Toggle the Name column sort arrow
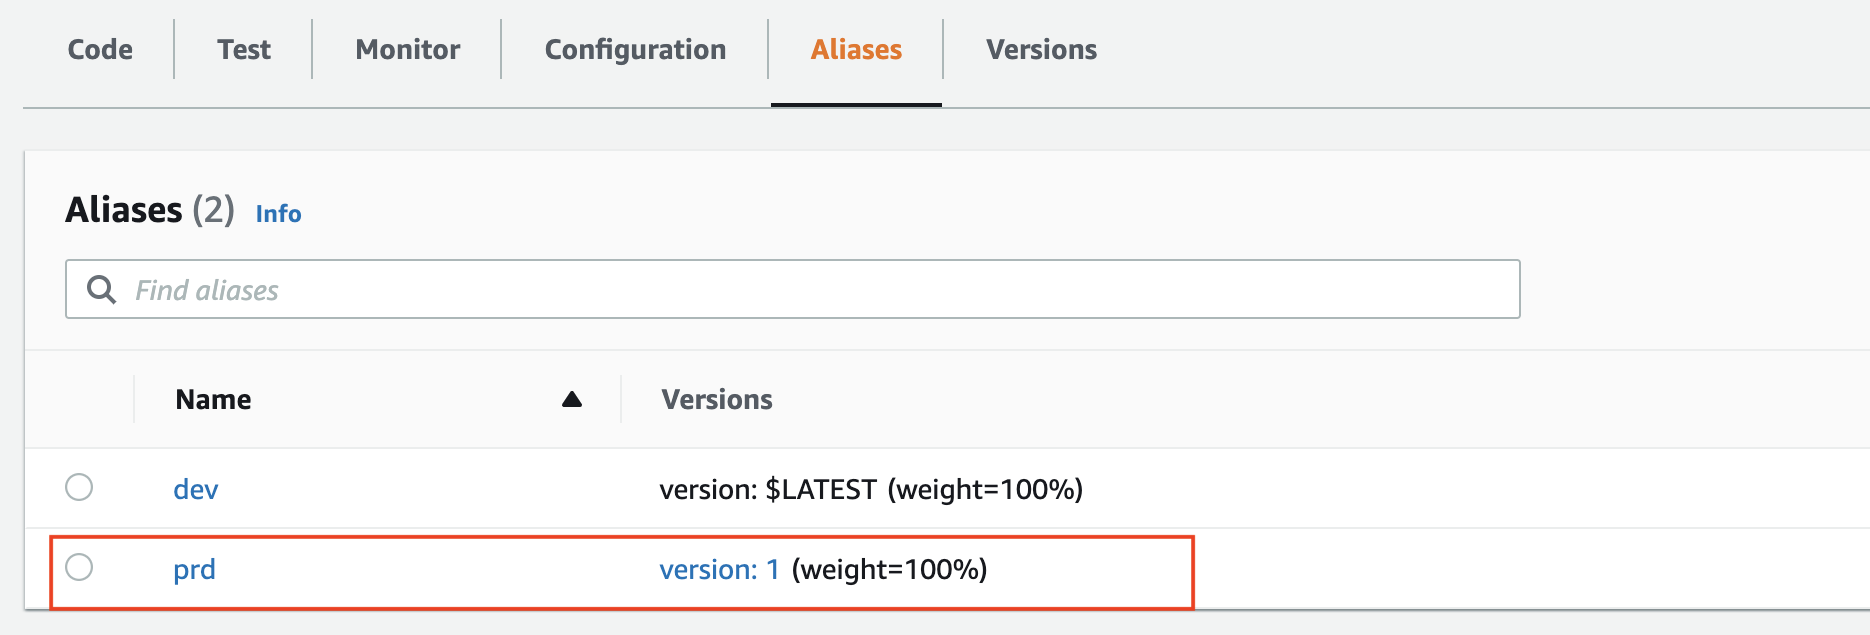This screenshot has width=1870, height=635. coord(572,400)
